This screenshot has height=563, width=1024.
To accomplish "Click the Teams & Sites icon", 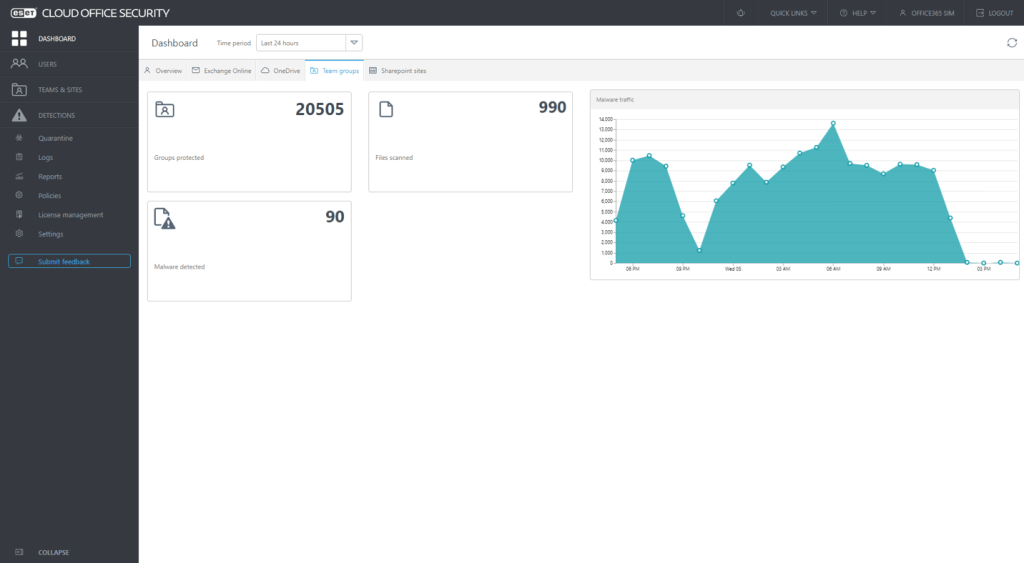I will click(19, 89).
